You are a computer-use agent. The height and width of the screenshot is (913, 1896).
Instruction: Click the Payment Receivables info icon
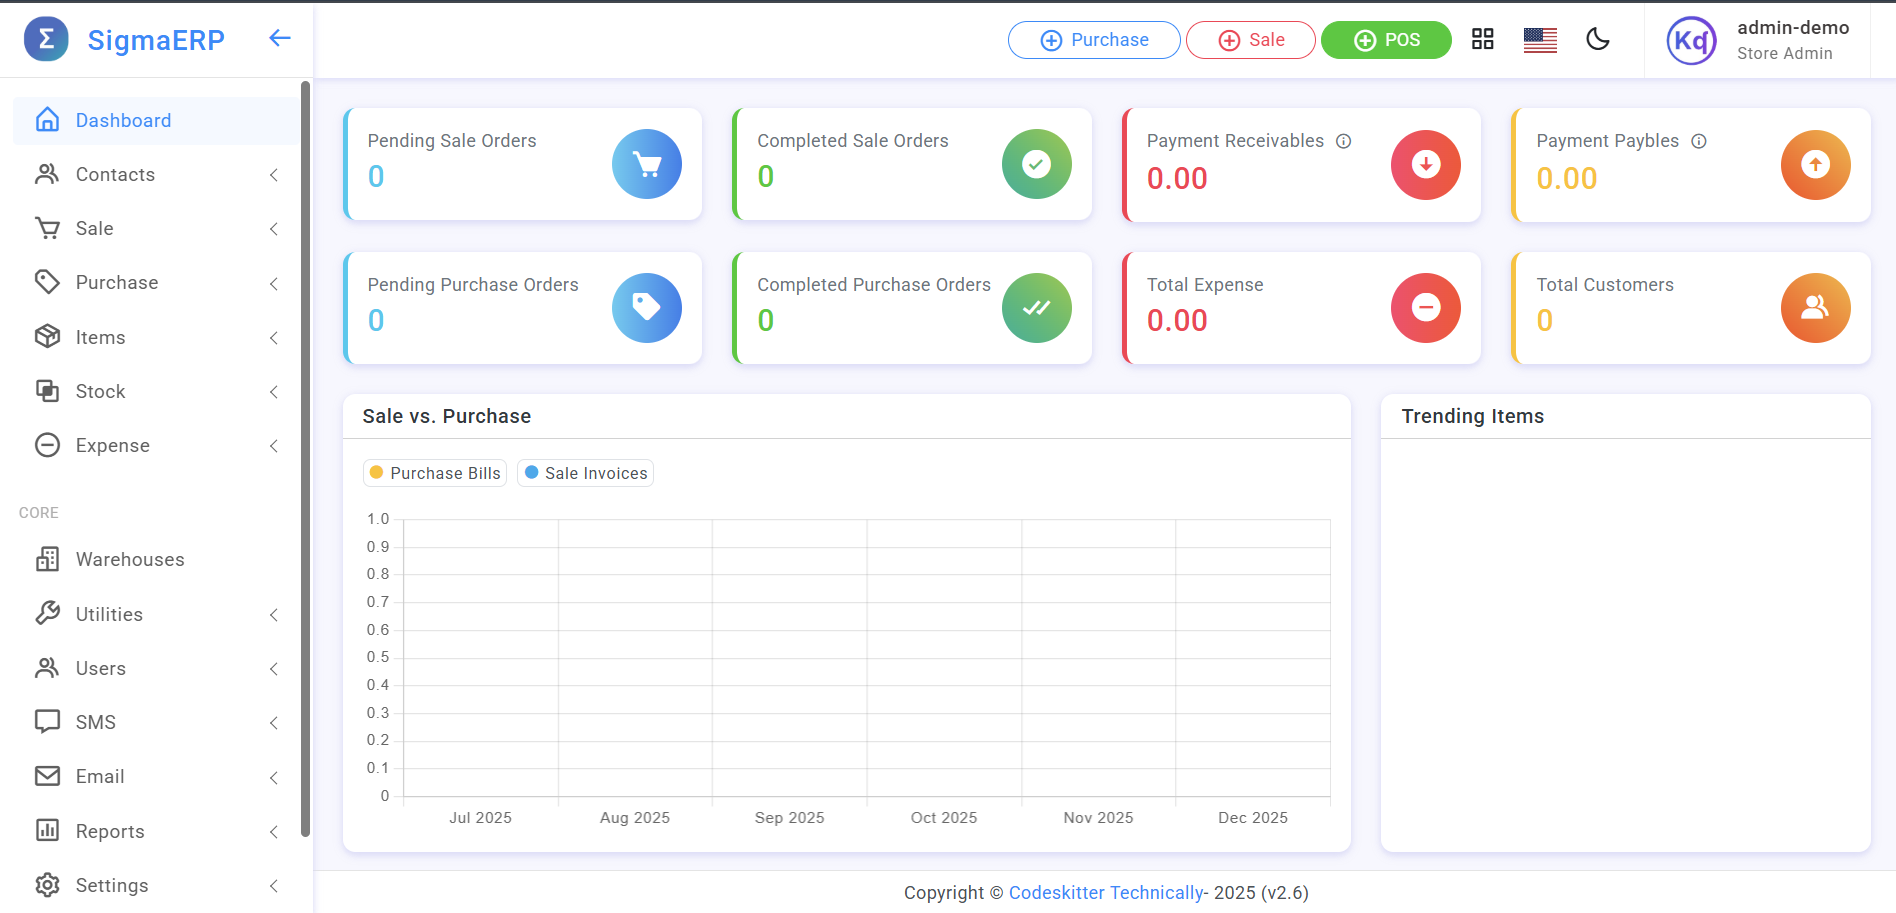(x=1344, y=141)
